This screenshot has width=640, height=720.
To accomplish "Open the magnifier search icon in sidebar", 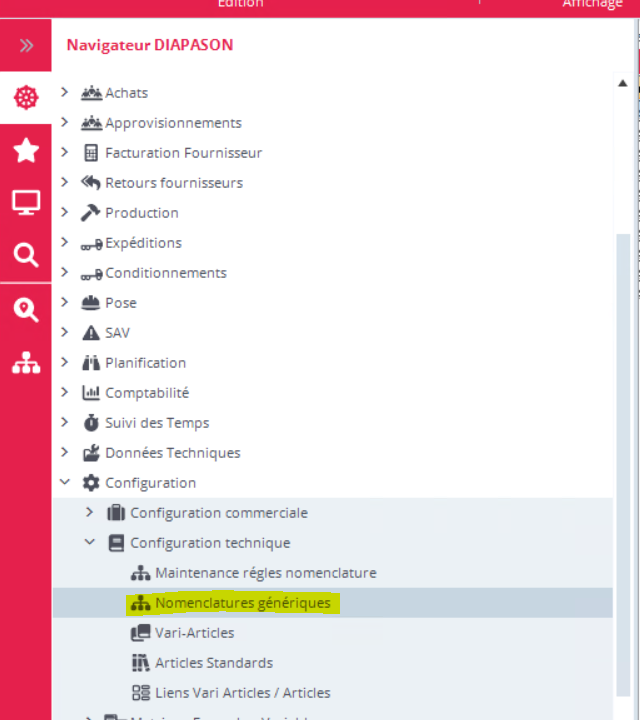I will click(26, 255).
